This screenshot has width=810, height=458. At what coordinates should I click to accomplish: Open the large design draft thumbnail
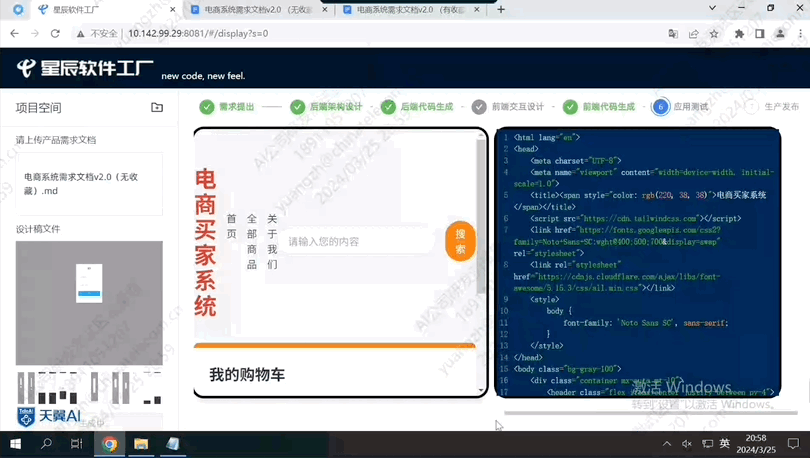coord(89,303)
